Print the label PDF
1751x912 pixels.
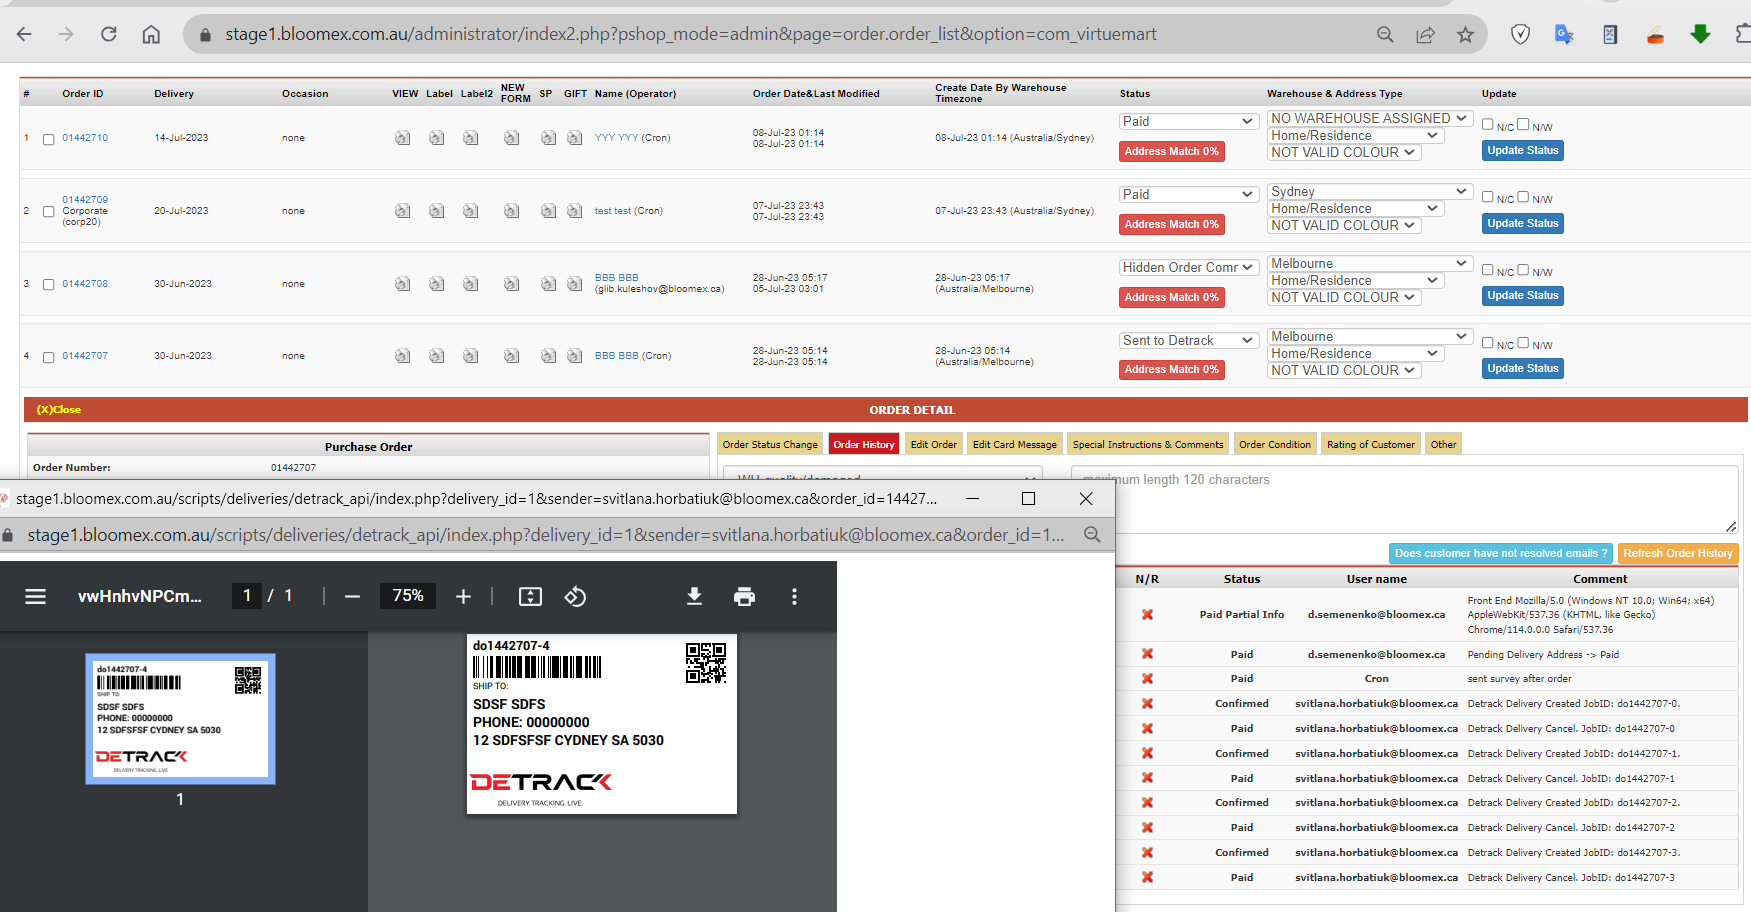click(x=744, y=596)
